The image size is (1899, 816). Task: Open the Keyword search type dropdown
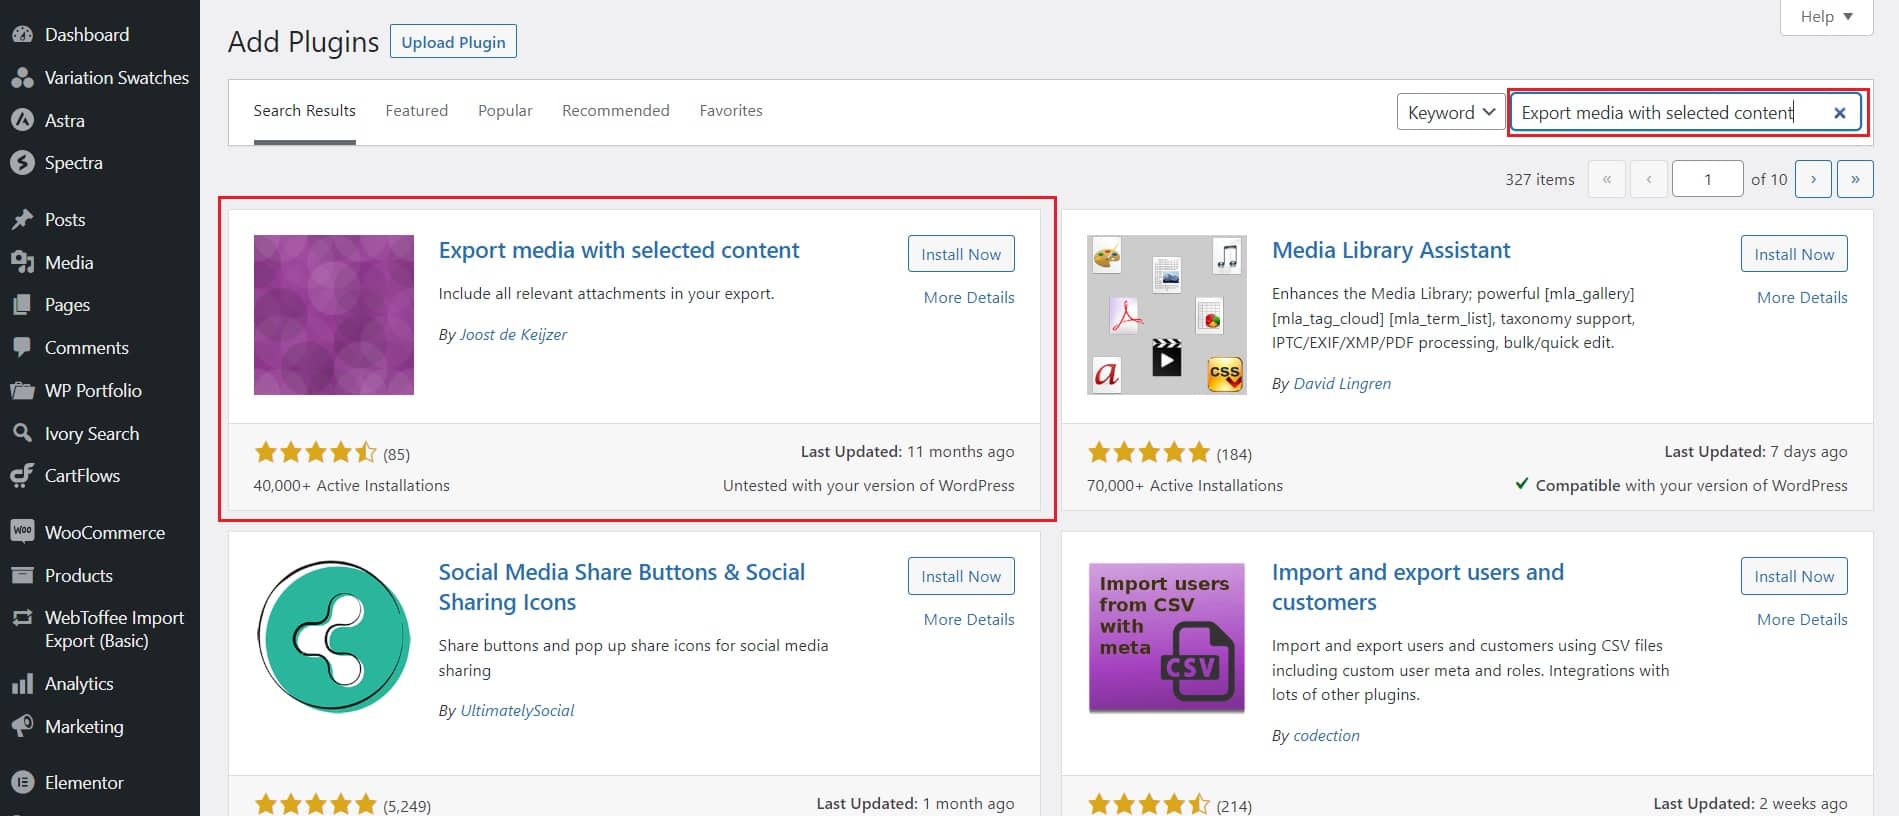1451,112
